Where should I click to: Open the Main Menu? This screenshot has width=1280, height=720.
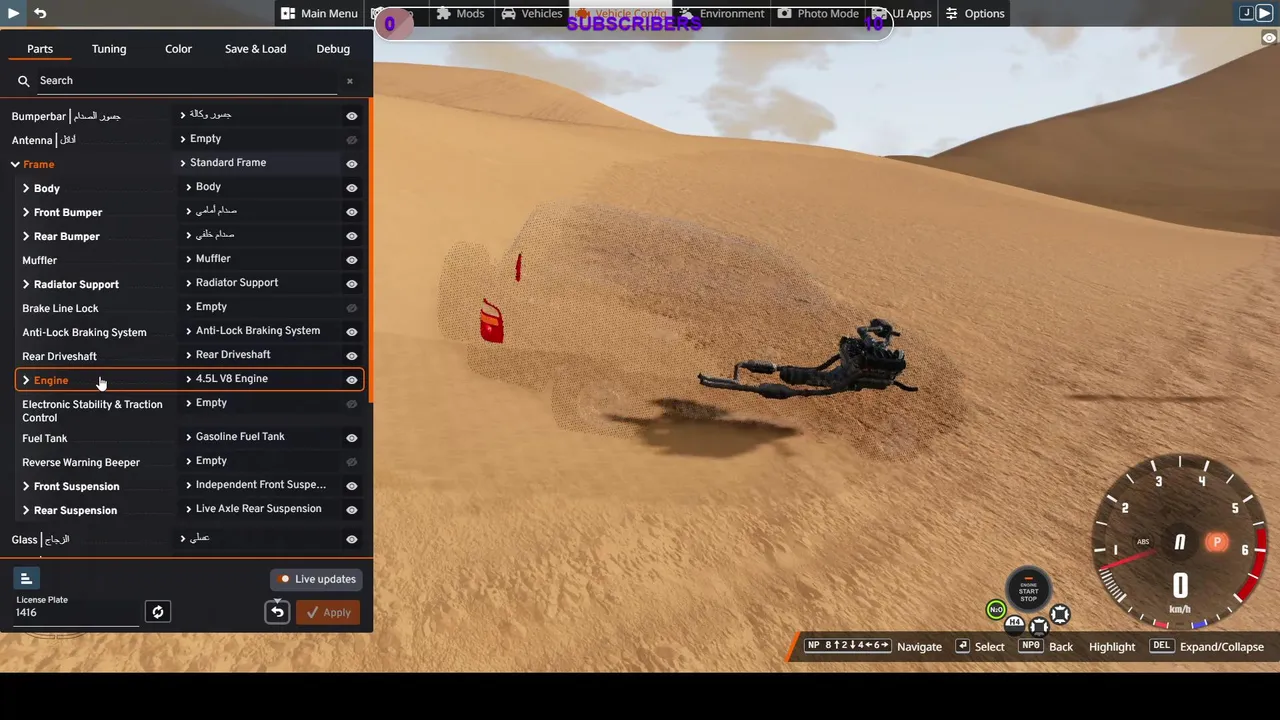point(319,13)
